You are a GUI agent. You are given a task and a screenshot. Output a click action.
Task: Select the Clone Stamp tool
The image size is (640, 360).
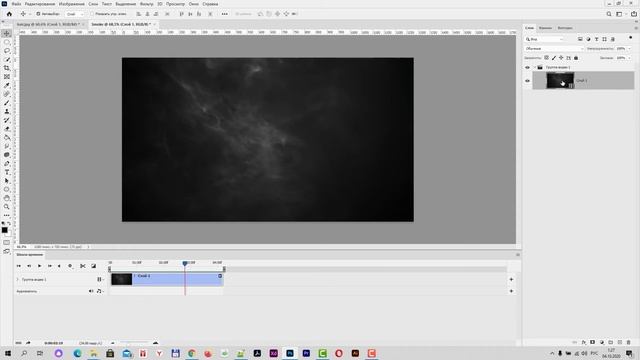click(x=7, y=111)
